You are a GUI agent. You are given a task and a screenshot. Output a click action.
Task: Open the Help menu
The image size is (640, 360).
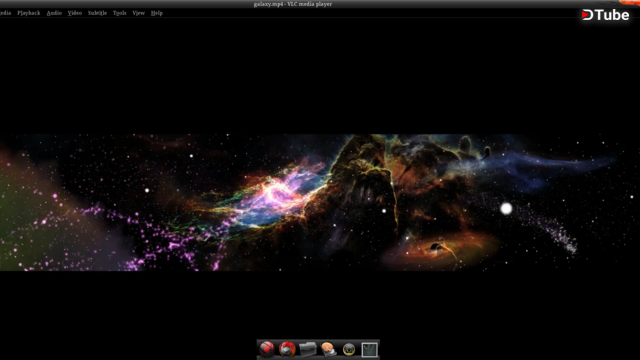point(157,13)
